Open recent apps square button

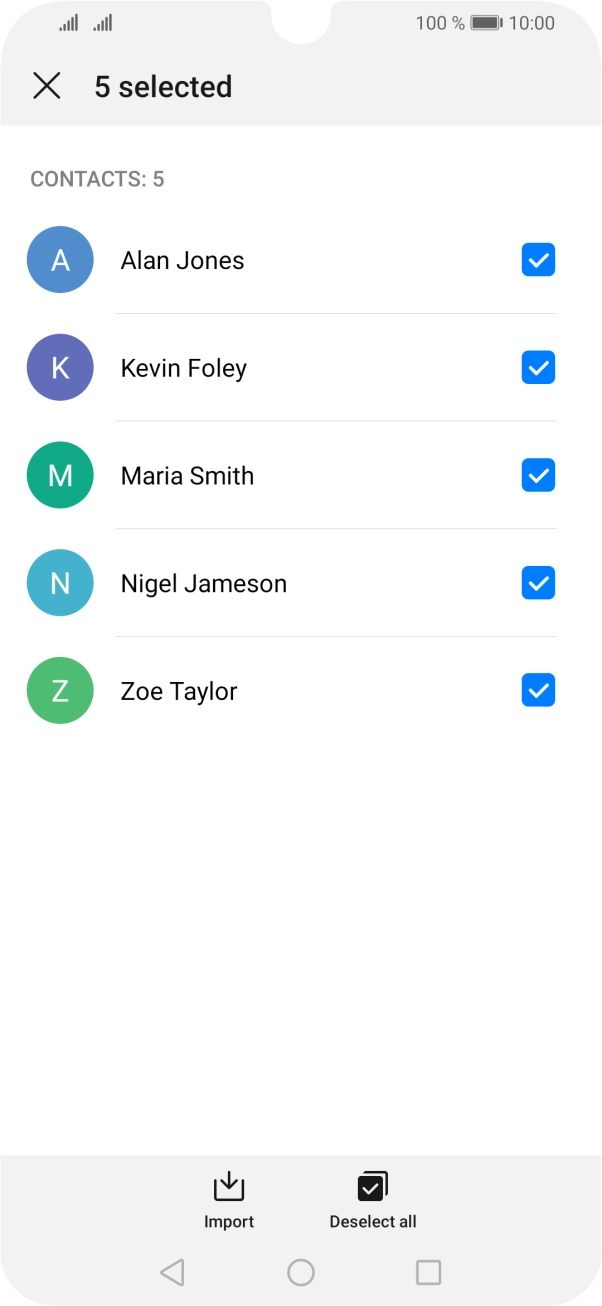coord(428,1272)
